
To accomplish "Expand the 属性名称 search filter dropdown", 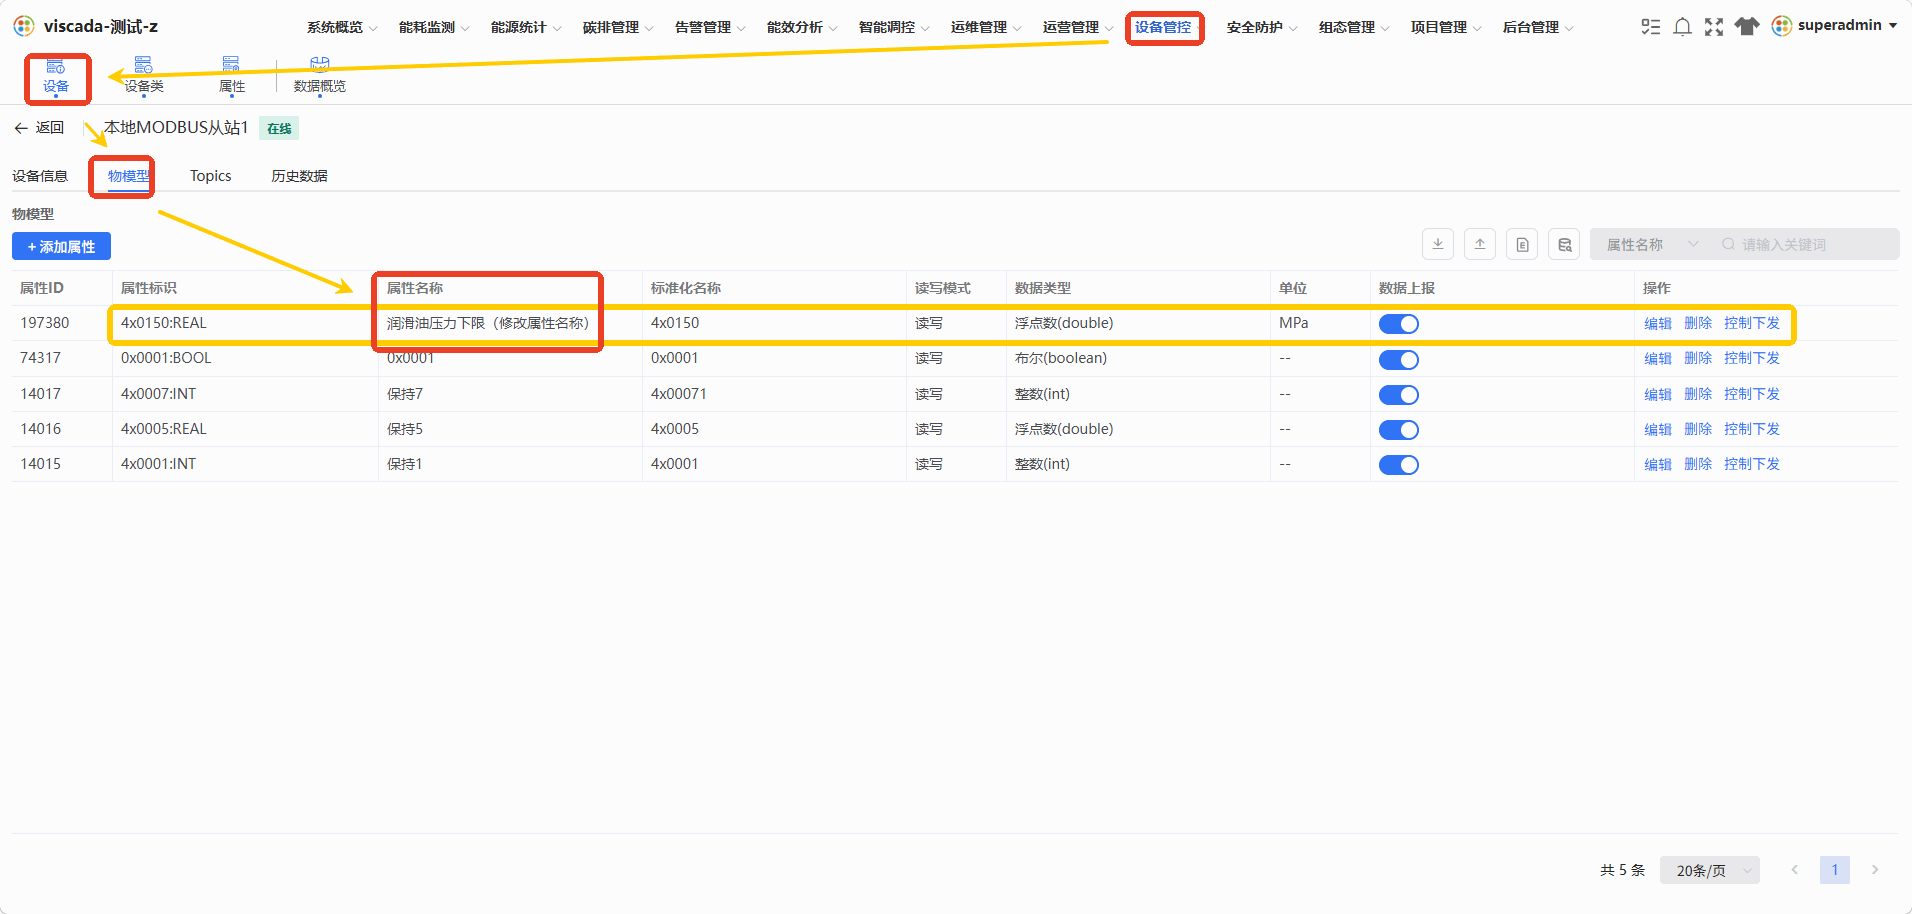I will (x=1652, y=244).
